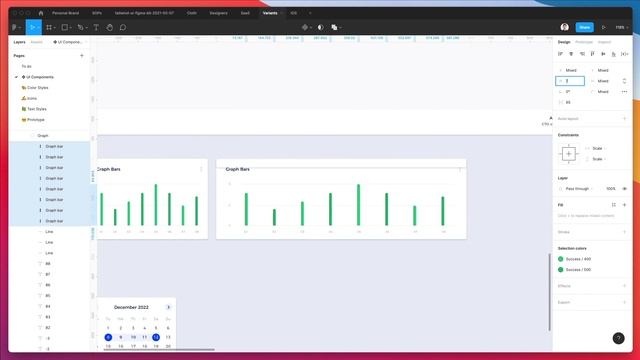Select the To do page
Screen dimensions: 640x360
(x=27, y=66)
